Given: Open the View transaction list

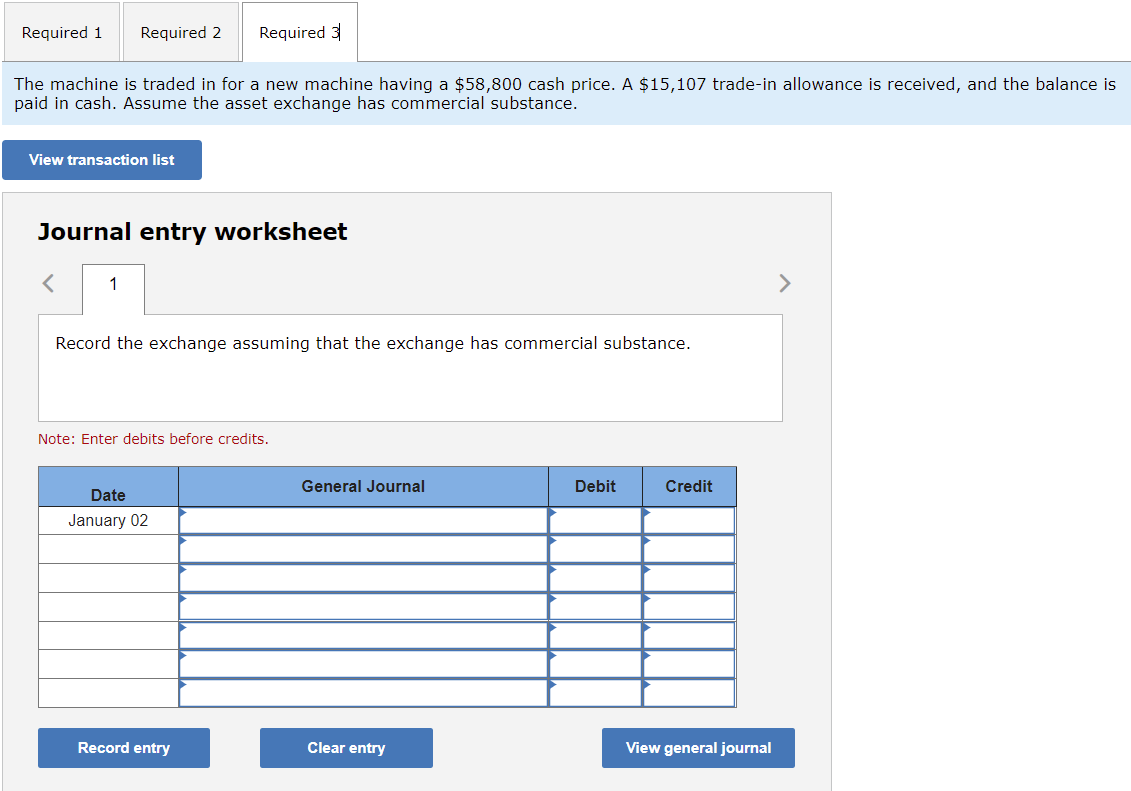Looking at the screenshot, I should (101, 160).
